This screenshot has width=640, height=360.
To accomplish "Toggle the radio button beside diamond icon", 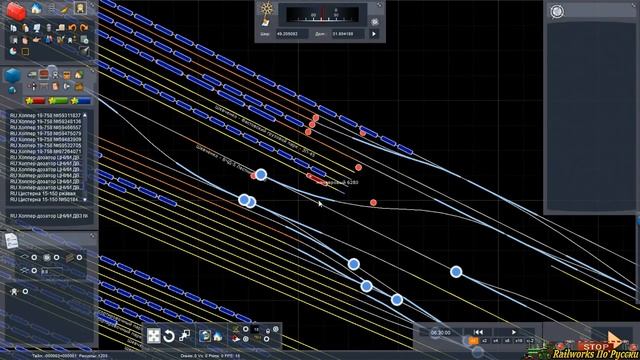I will click(x=34, y=258).
